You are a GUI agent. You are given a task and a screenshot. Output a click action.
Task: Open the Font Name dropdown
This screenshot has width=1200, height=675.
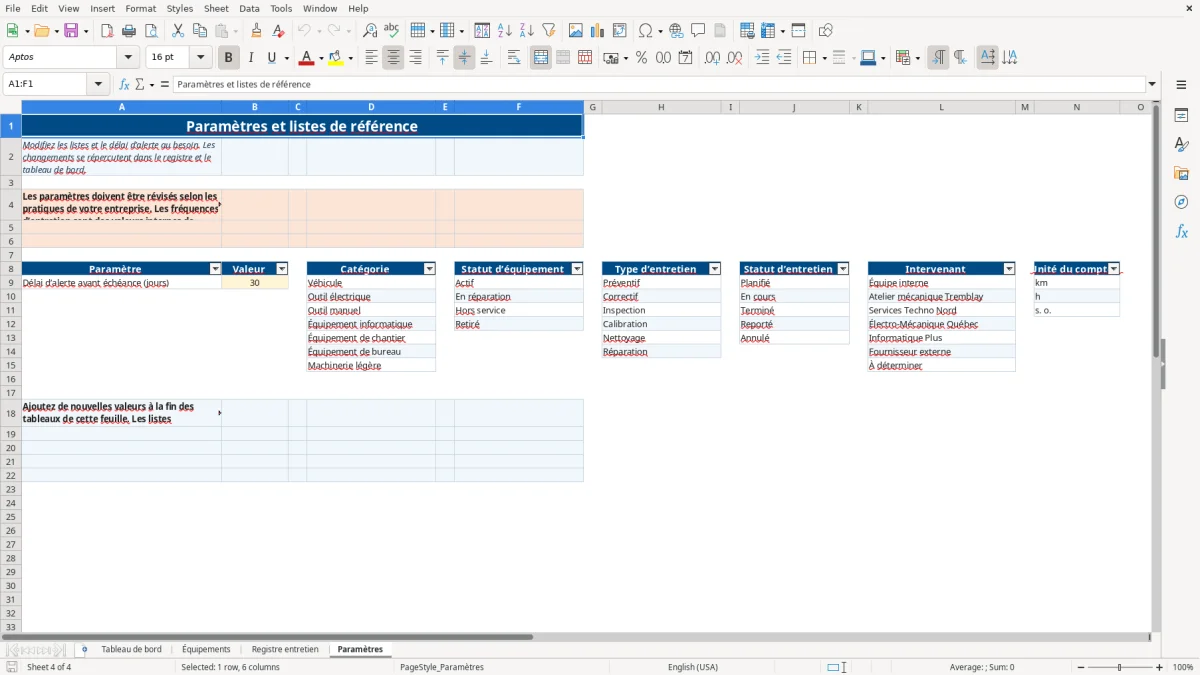pyautogui.click(x=128, y=58)
